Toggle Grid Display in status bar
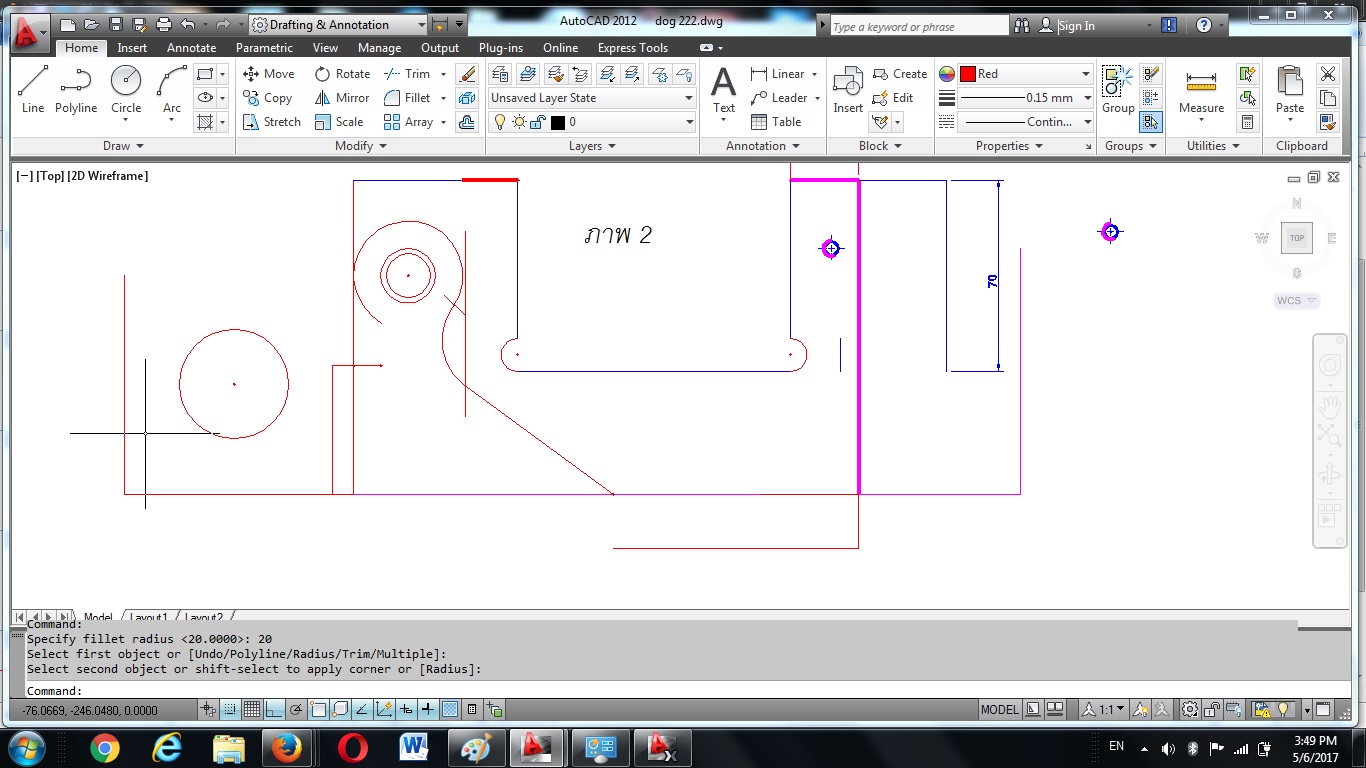Image resolution: width=1366 pixels, height=768 pixels. [252, 710]
